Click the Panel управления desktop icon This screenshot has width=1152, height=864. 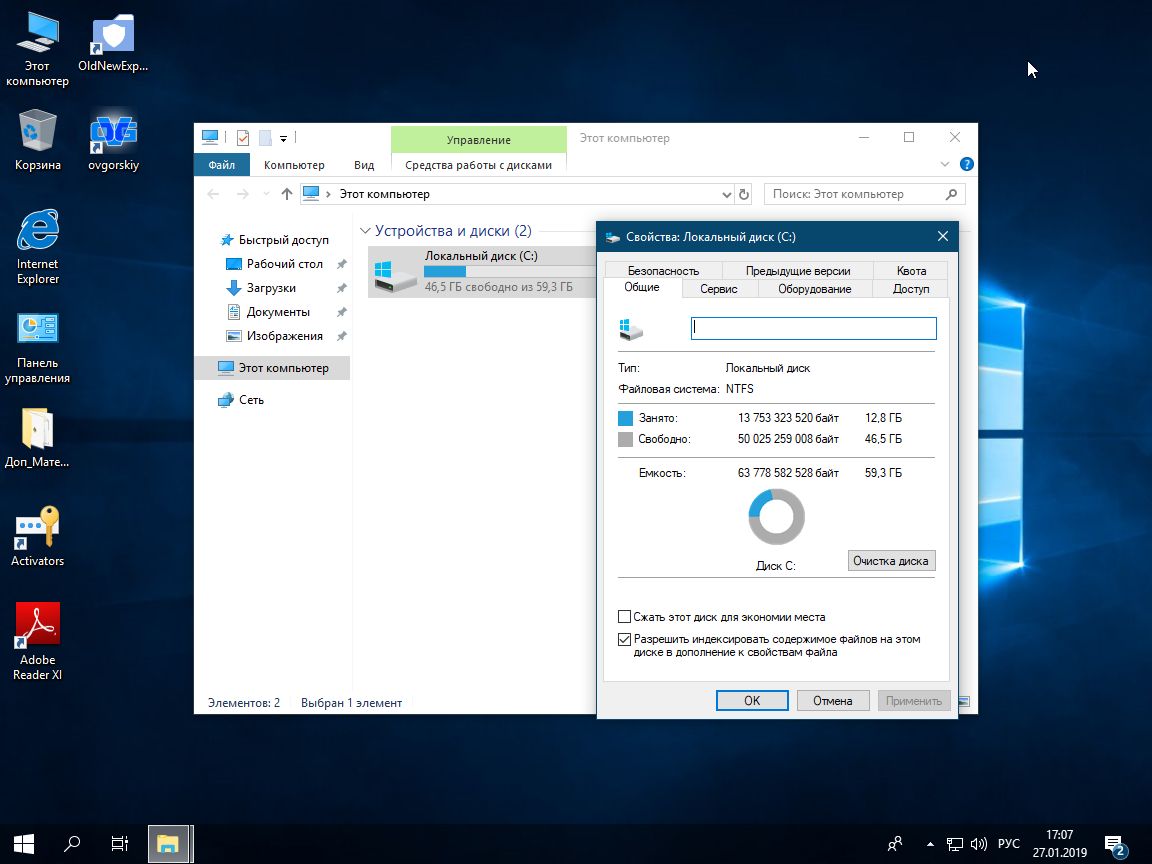coord(37,331)
